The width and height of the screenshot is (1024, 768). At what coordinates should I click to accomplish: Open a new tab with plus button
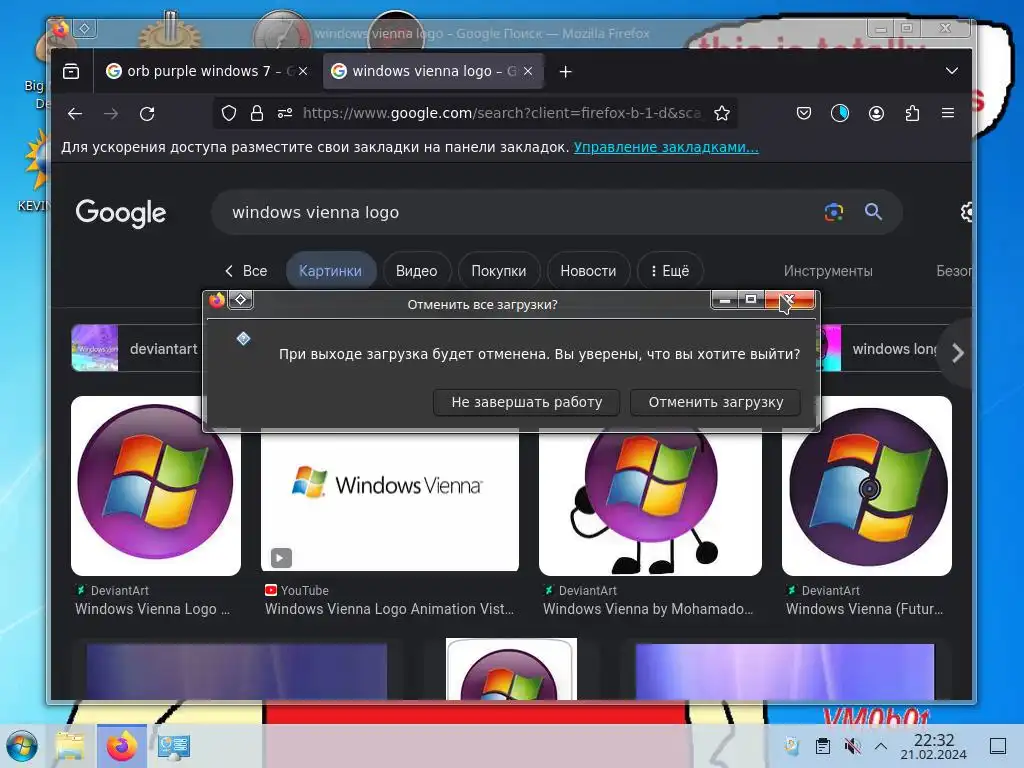(566, 72)
